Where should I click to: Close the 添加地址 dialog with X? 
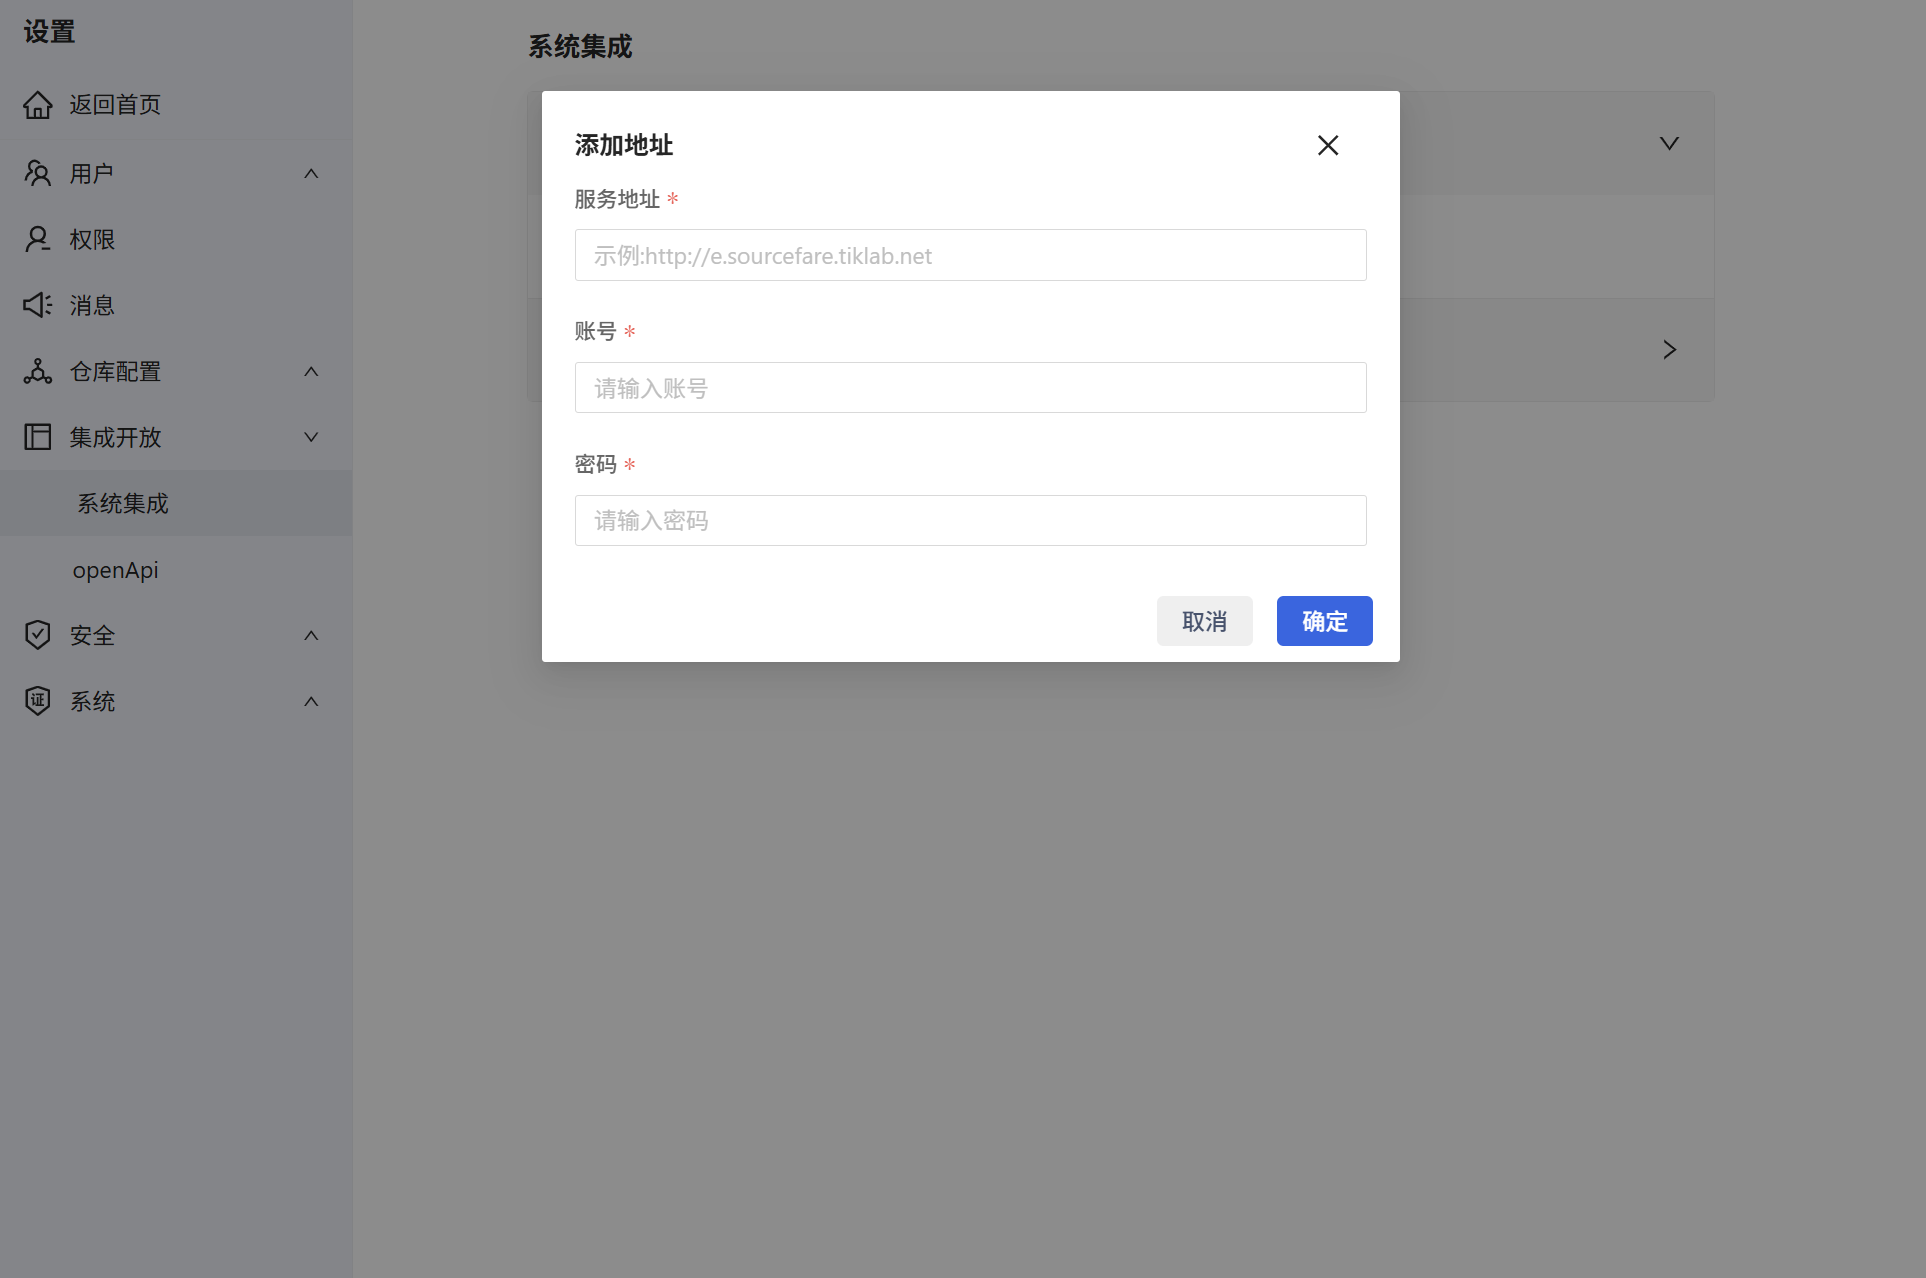(1327, 145)
